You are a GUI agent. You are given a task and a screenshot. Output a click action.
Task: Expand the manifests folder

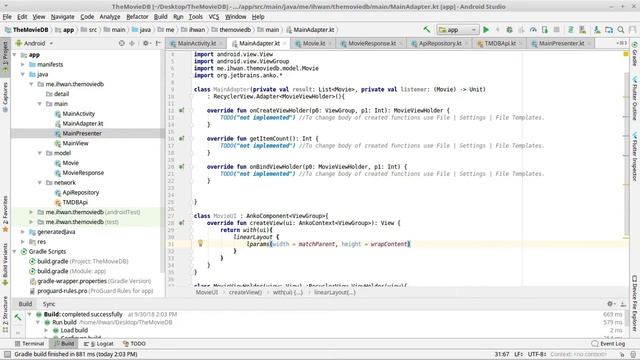(x=23, y=64)
